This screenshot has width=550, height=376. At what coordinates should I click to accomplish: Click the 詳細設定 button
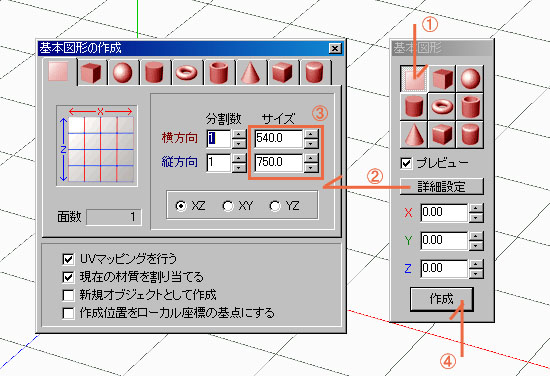pyautogui.click(x=442, y=187)
